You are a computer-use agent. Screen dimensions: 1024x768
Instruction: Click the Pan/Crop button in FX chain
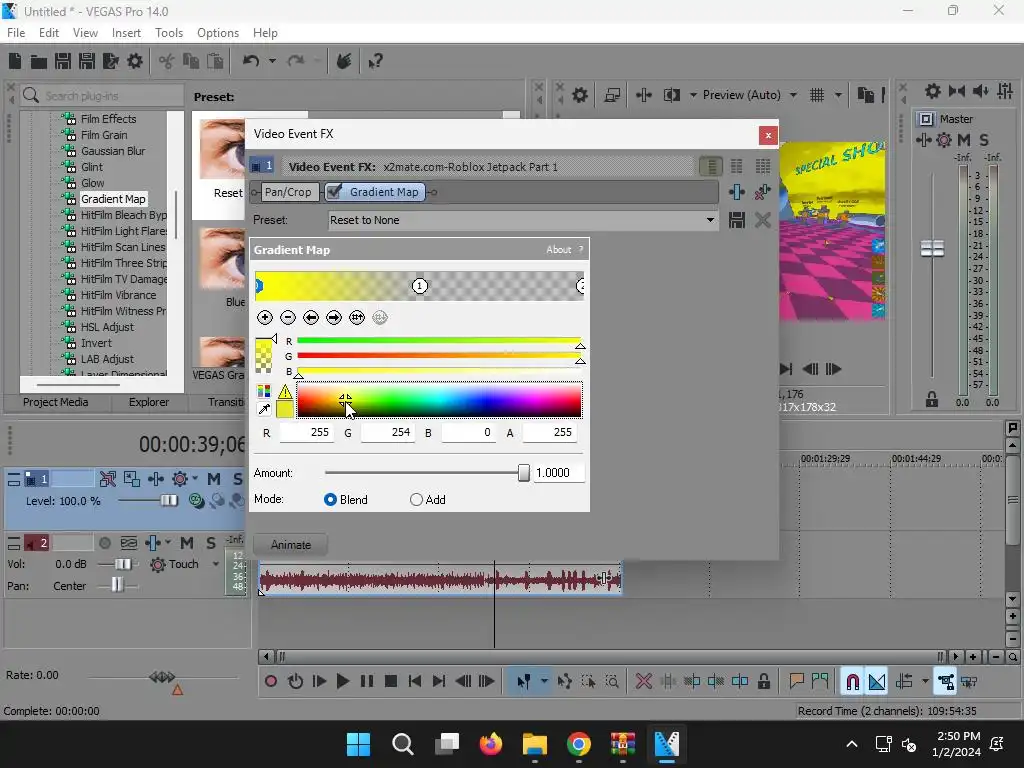(x=288, y=192)
